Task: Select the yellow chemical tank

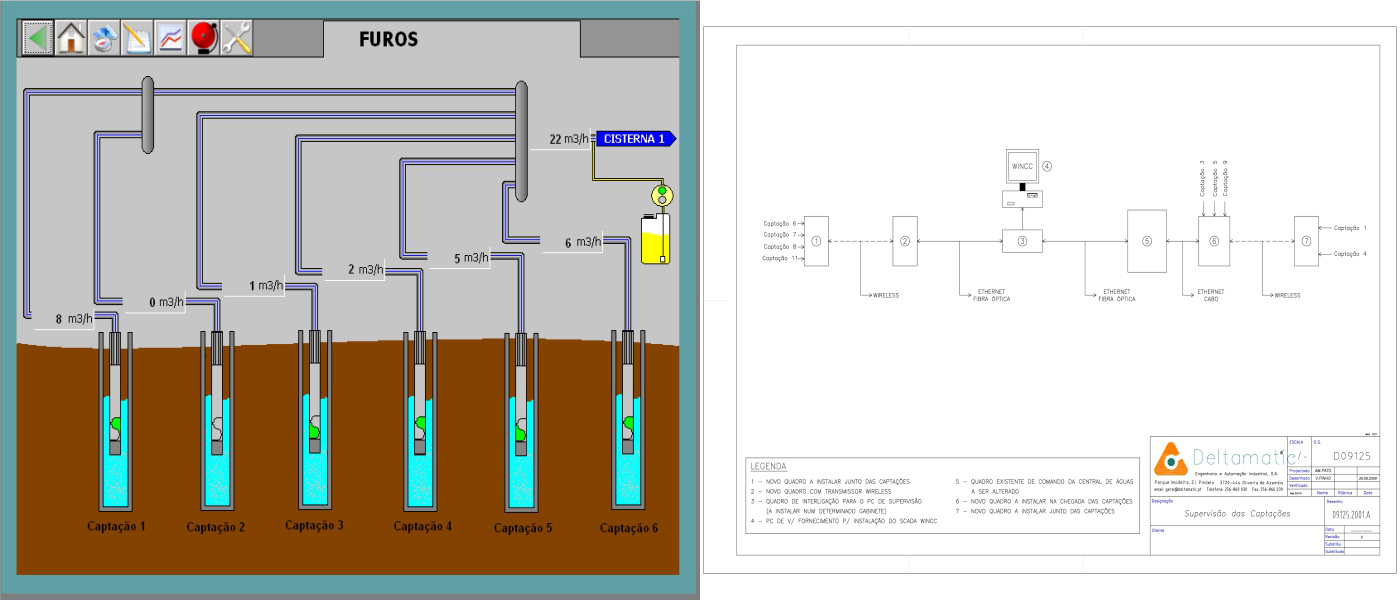Action: pos(656,240)
